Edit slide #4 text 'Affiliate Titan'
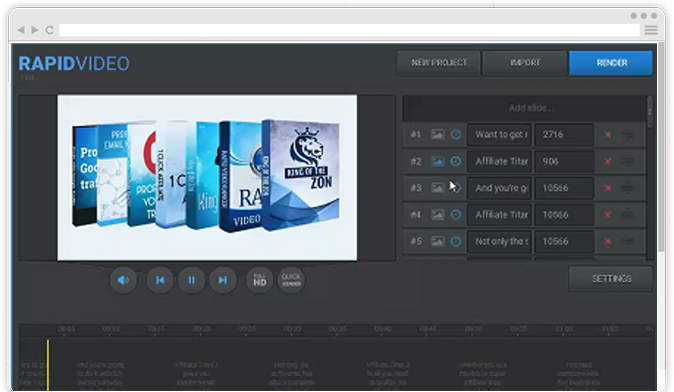674x392 pixels. pos(499,214)
